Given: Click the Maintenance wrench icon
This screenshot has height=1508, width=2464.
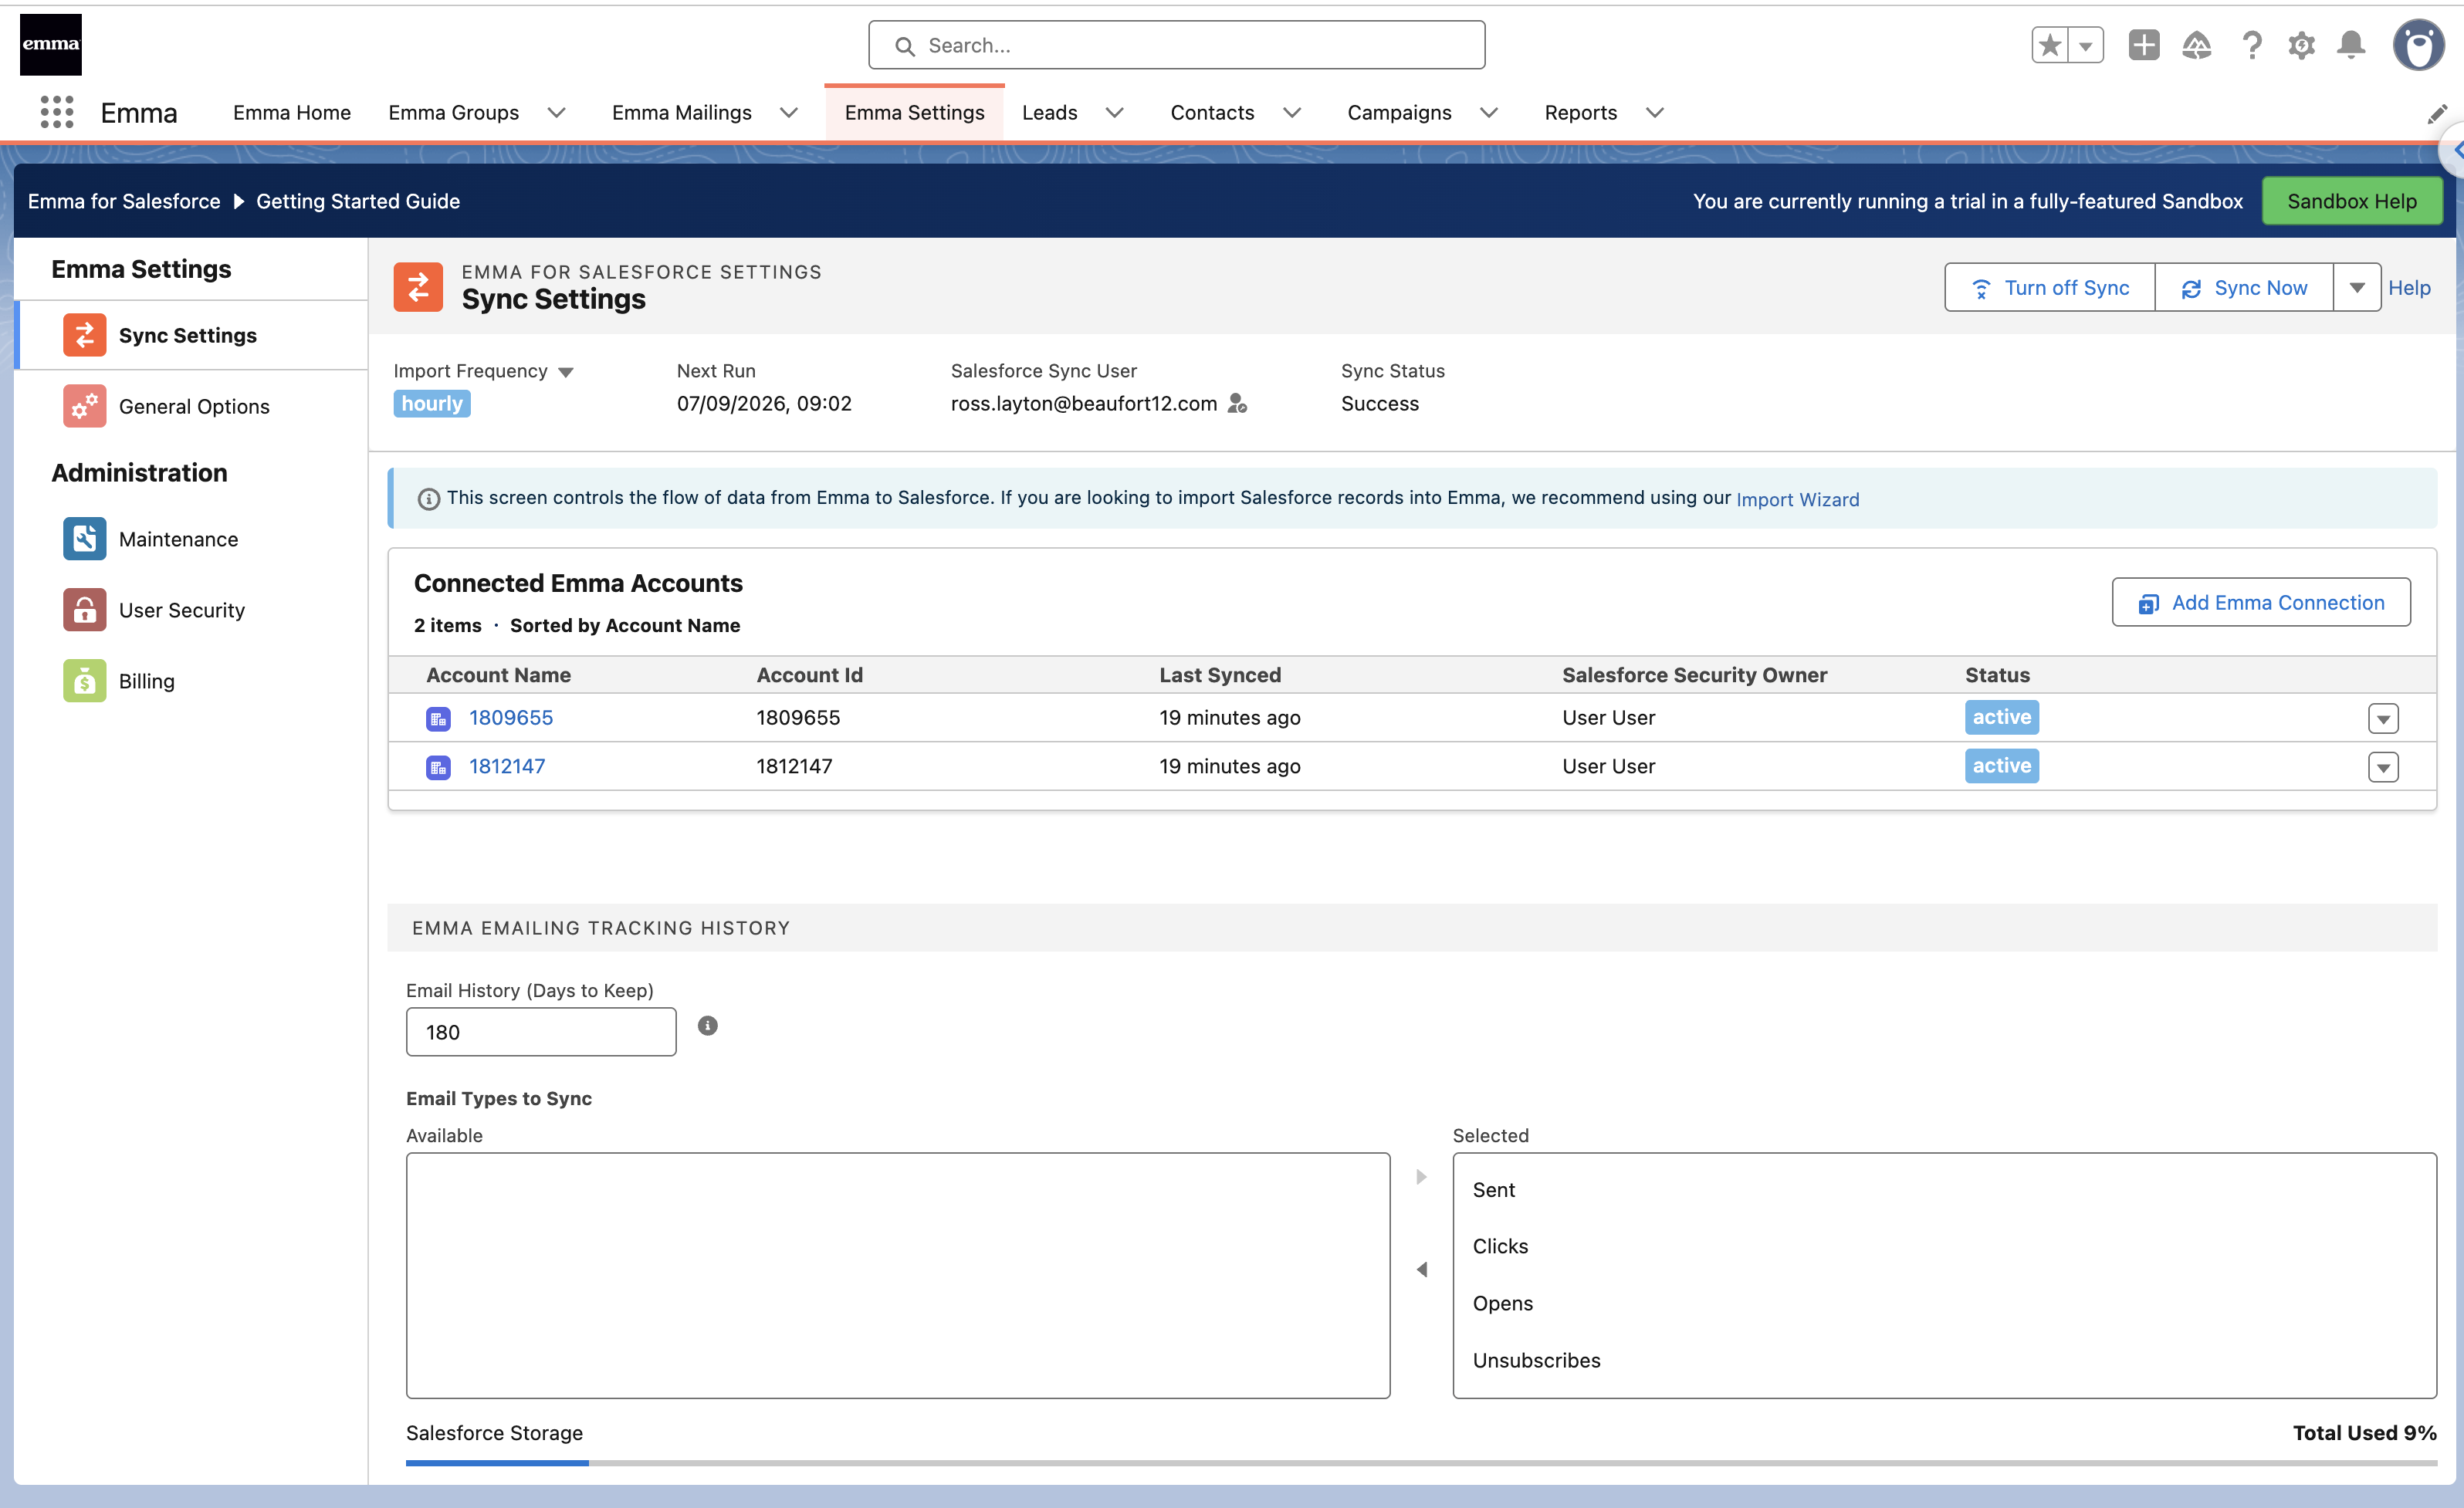Looking at the screenshot, I should (85, 539).
